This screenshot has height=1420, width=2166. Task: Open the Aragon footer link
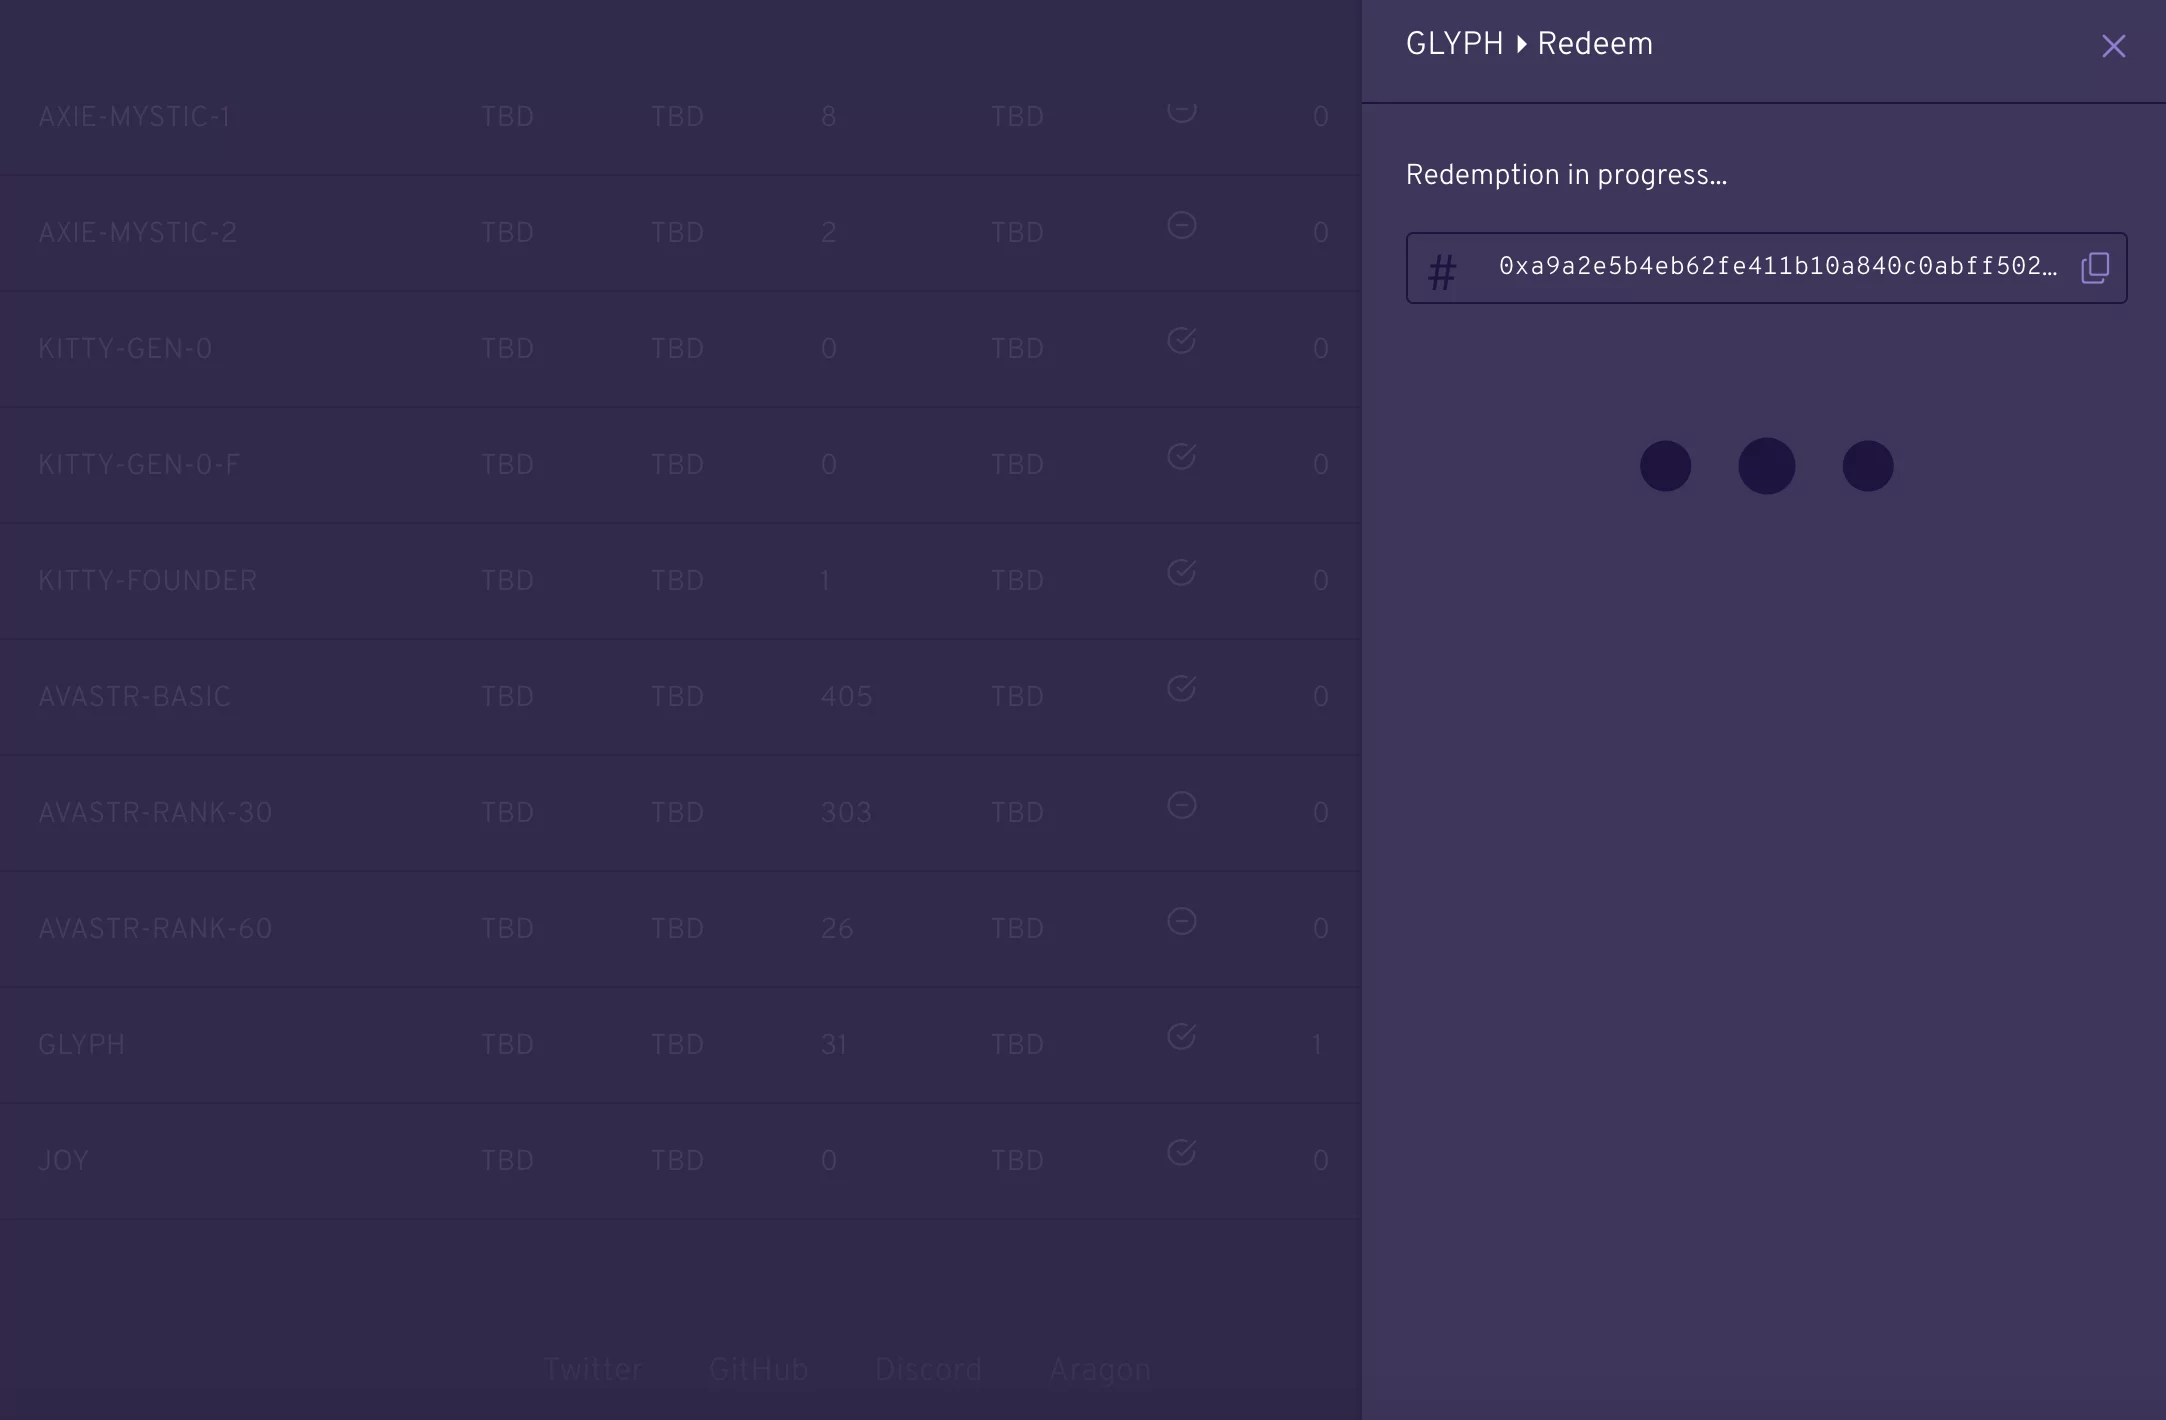point(1100,1370)
